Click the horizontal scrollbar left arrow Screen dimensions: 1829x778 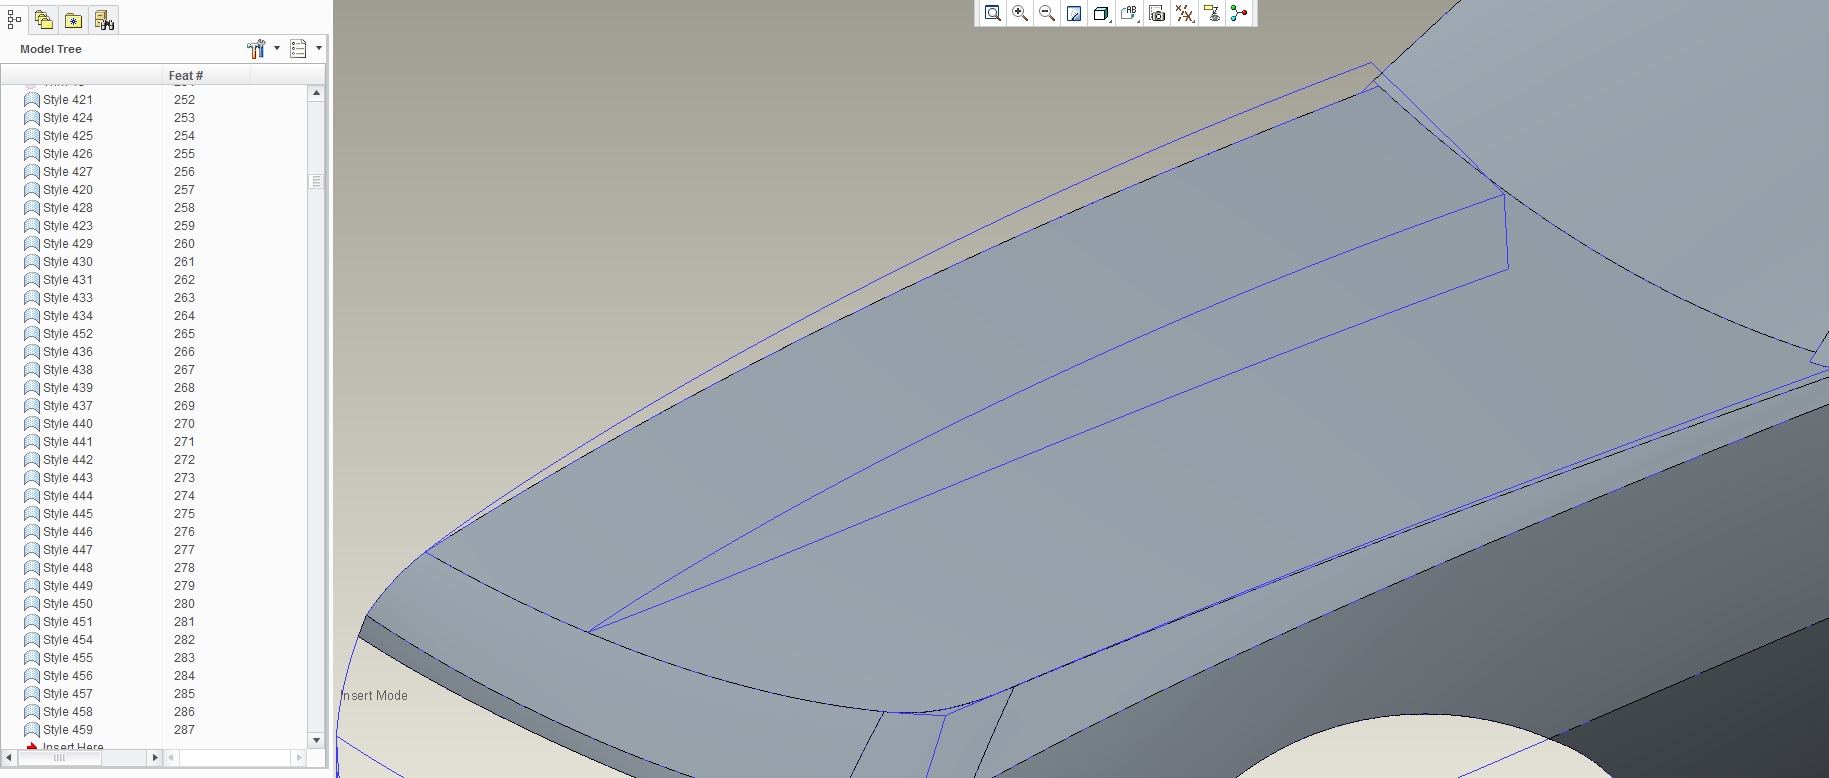pos(9,758)
